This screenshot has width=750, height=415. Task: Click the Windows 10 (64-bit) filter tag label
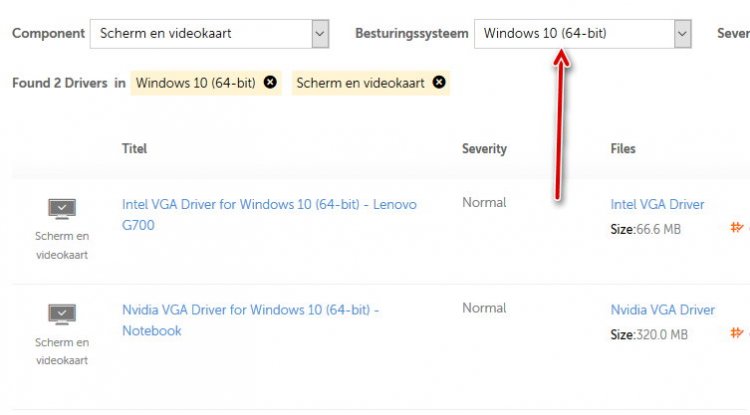196,83
